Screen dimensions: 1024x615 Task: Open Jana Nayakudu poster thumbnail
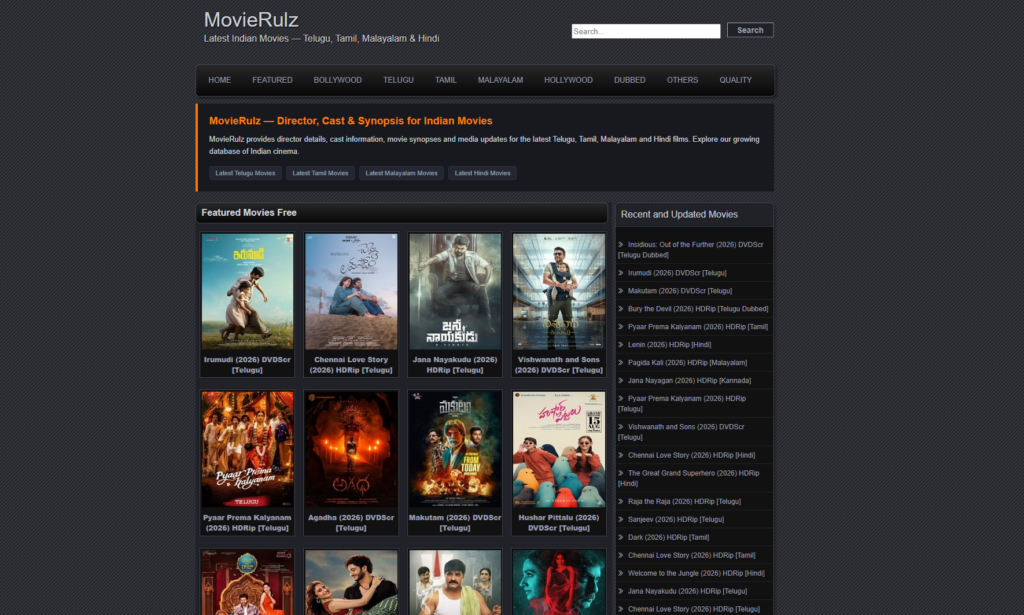455,292
